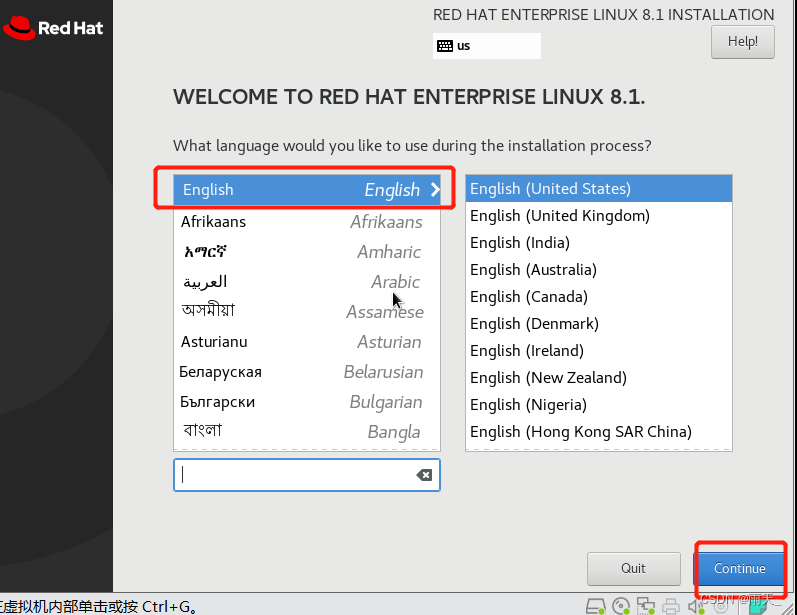The height and width of the screenshot is (615, 797).
Task: Select English (Australia) locale
Action: click(599, 269)
